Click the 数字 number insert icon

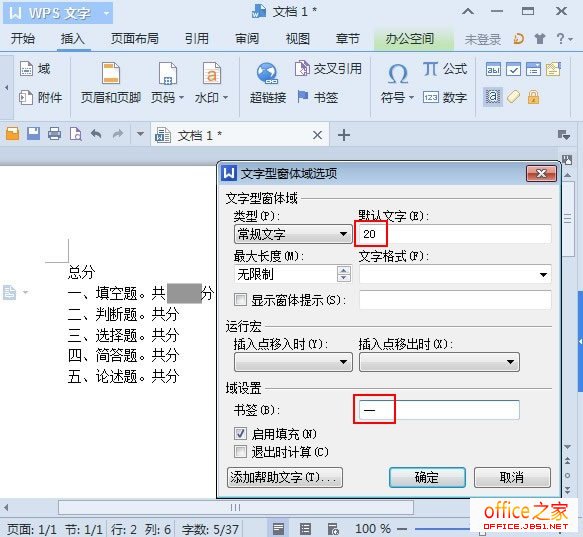[x=445, y=97]
